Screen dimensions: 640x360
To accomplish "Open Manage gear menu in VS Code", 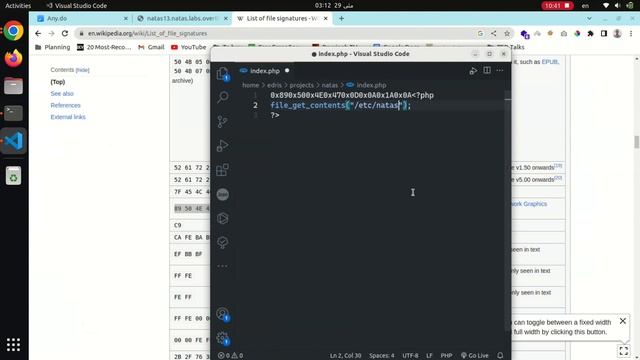I will tap(223, 338).
